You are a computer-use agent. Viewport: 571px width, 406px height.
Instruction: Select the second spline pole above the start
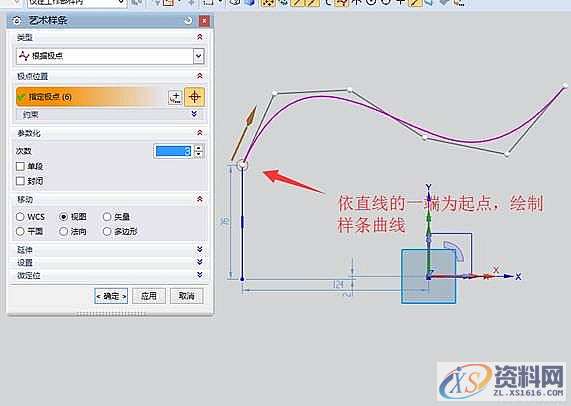275,94
